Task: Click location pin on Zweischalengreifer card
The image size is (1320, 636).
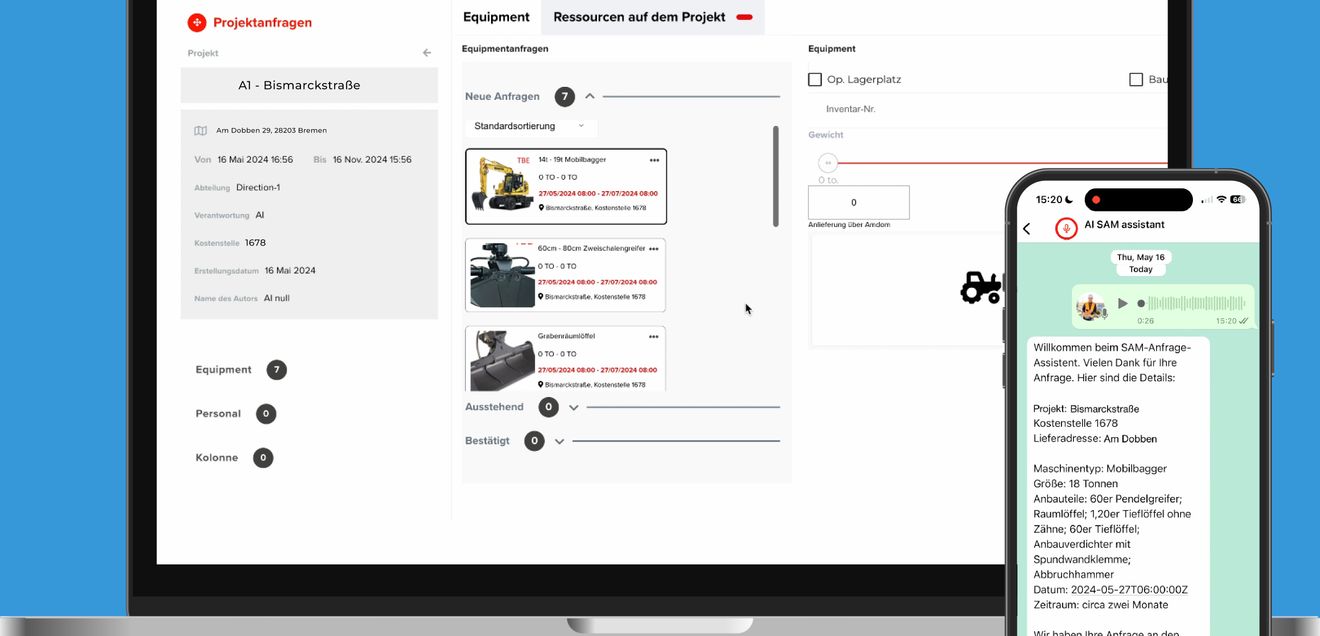Action: (x=541, y=296)
